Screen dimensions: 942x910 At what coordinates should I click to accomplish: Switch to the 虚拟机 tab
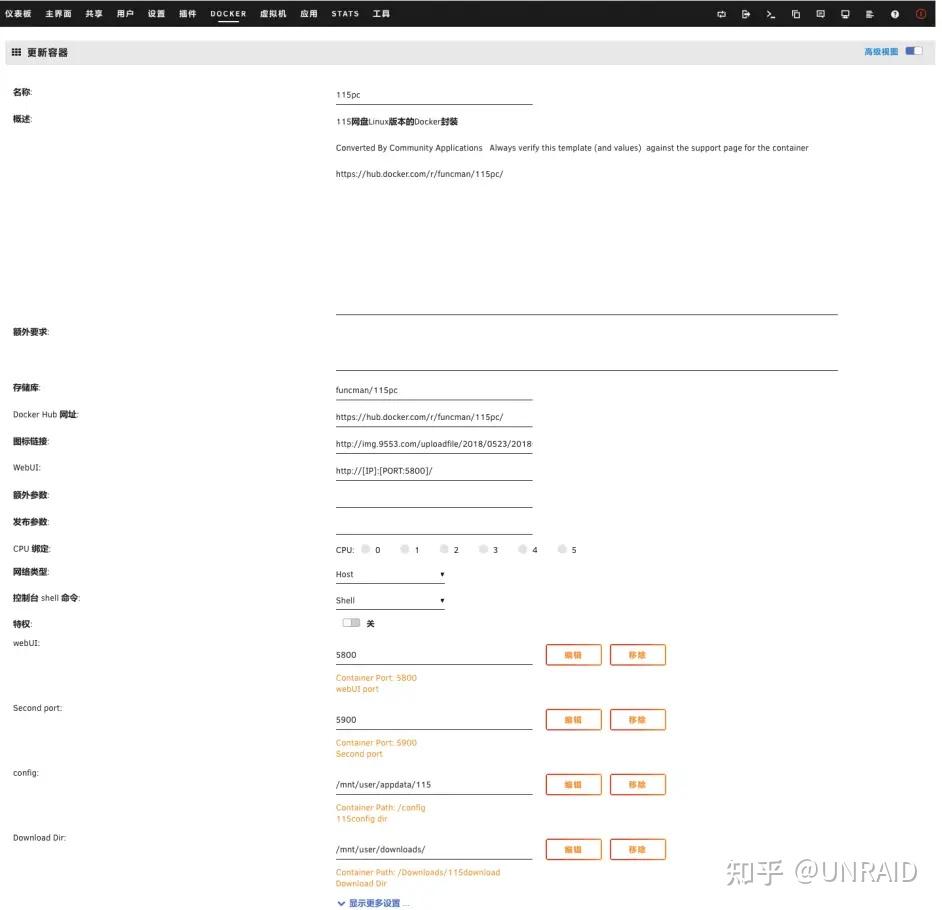[x=273, y=13]
